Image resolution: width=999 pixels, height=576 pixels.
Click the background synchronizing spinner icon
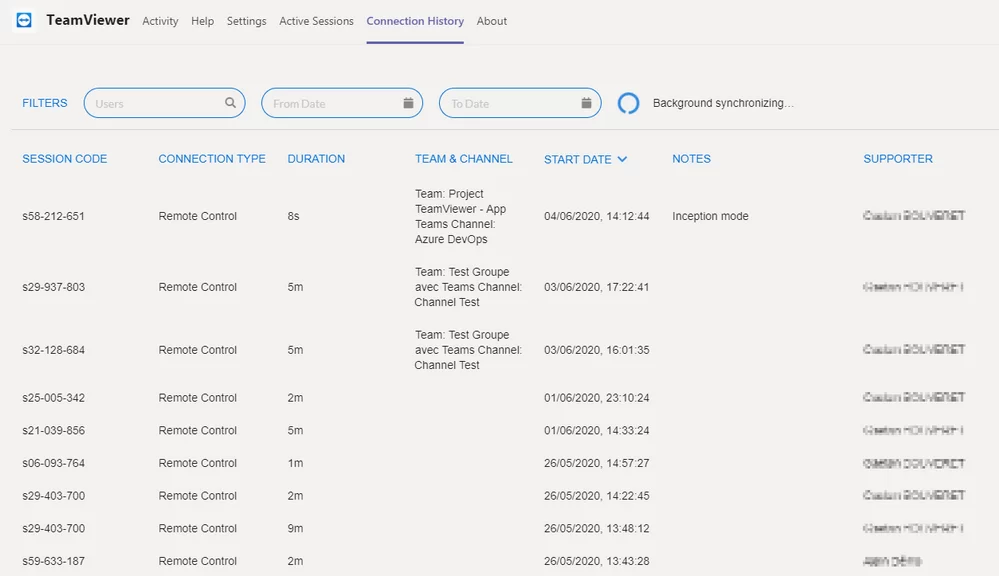(x=628, y=103)
